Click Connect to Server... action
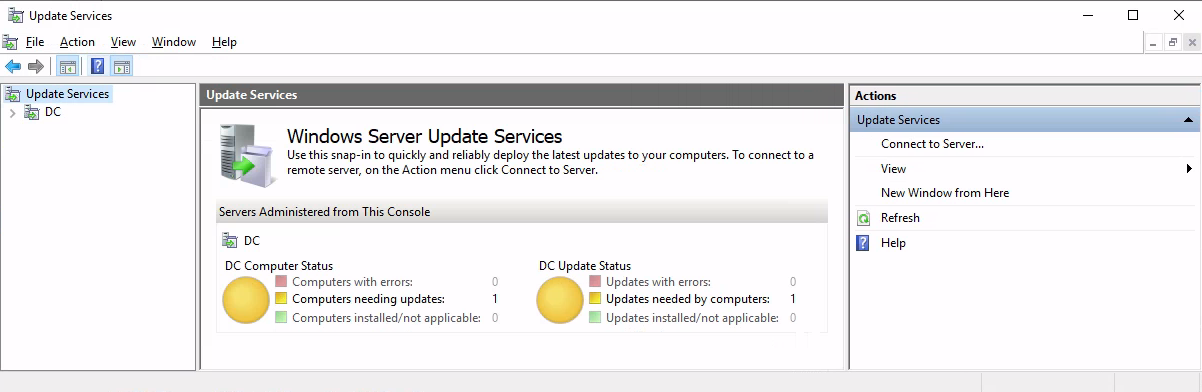 pos(932,144)
